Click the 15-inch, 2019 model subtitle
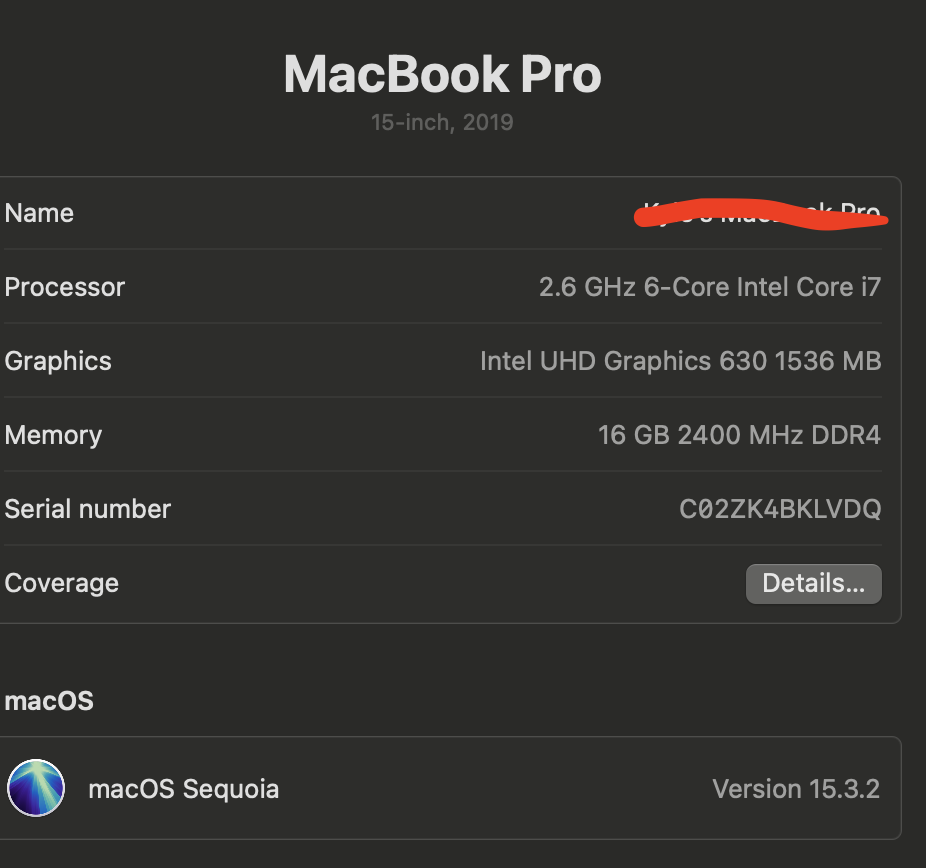The width and height of the screenshot is (926, 868). tap(442, 123)
